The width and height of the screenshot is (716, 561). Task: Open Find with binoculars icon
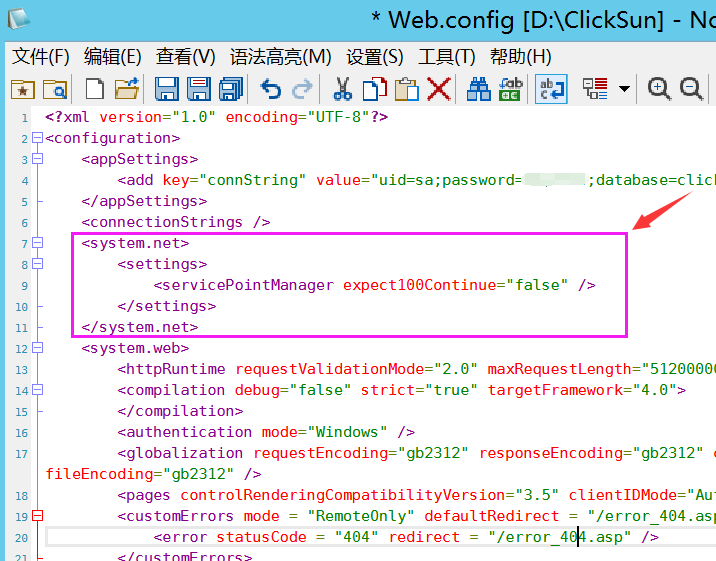(x=479, y=89)
